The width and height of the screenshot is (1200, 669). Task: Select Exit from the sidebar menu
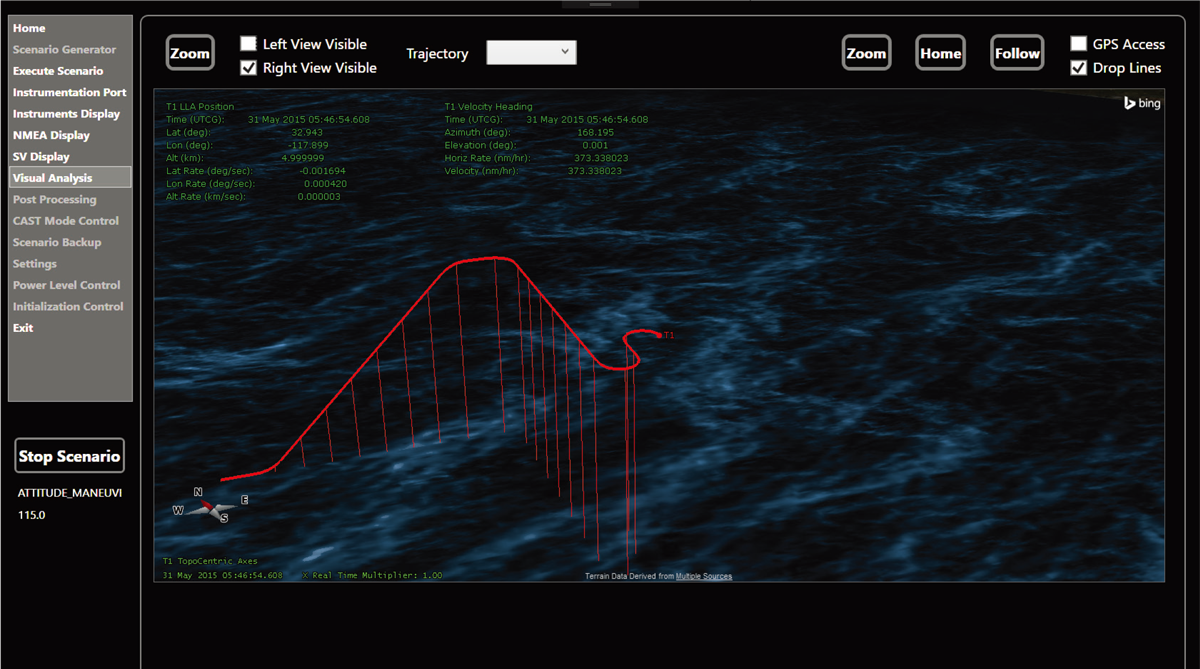23,328
